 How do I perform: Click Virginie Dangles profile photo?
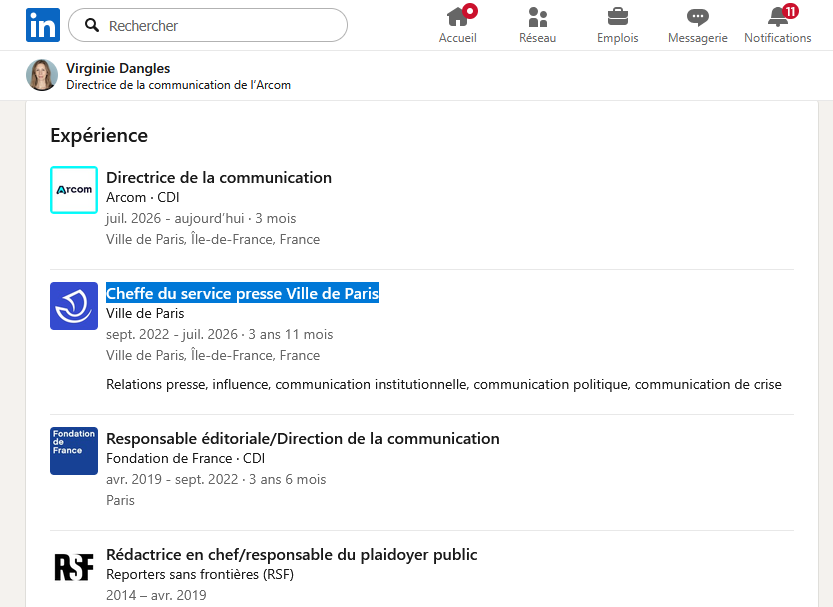click(42, 75)
